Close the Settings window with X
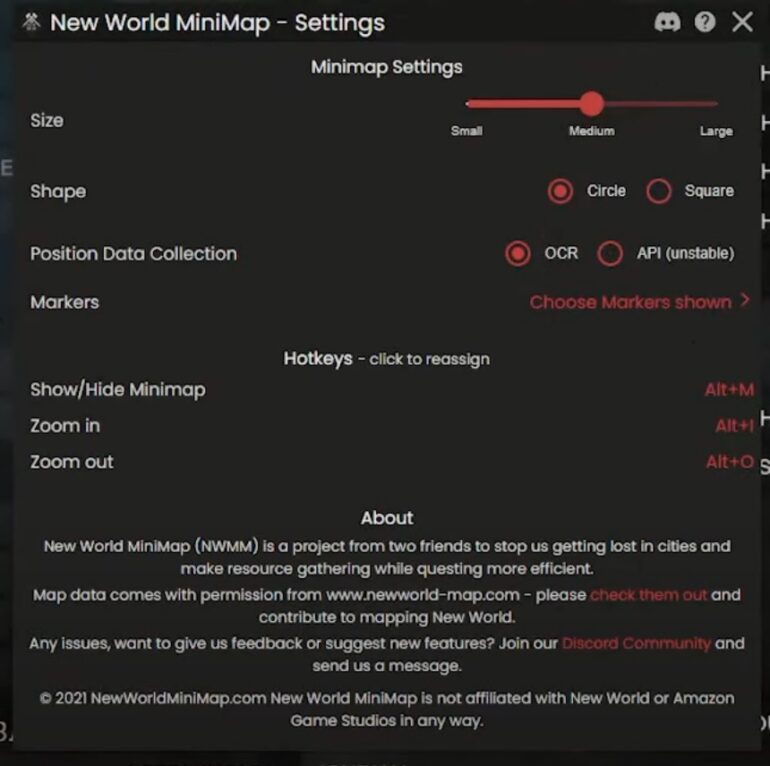 pos(742,22)
